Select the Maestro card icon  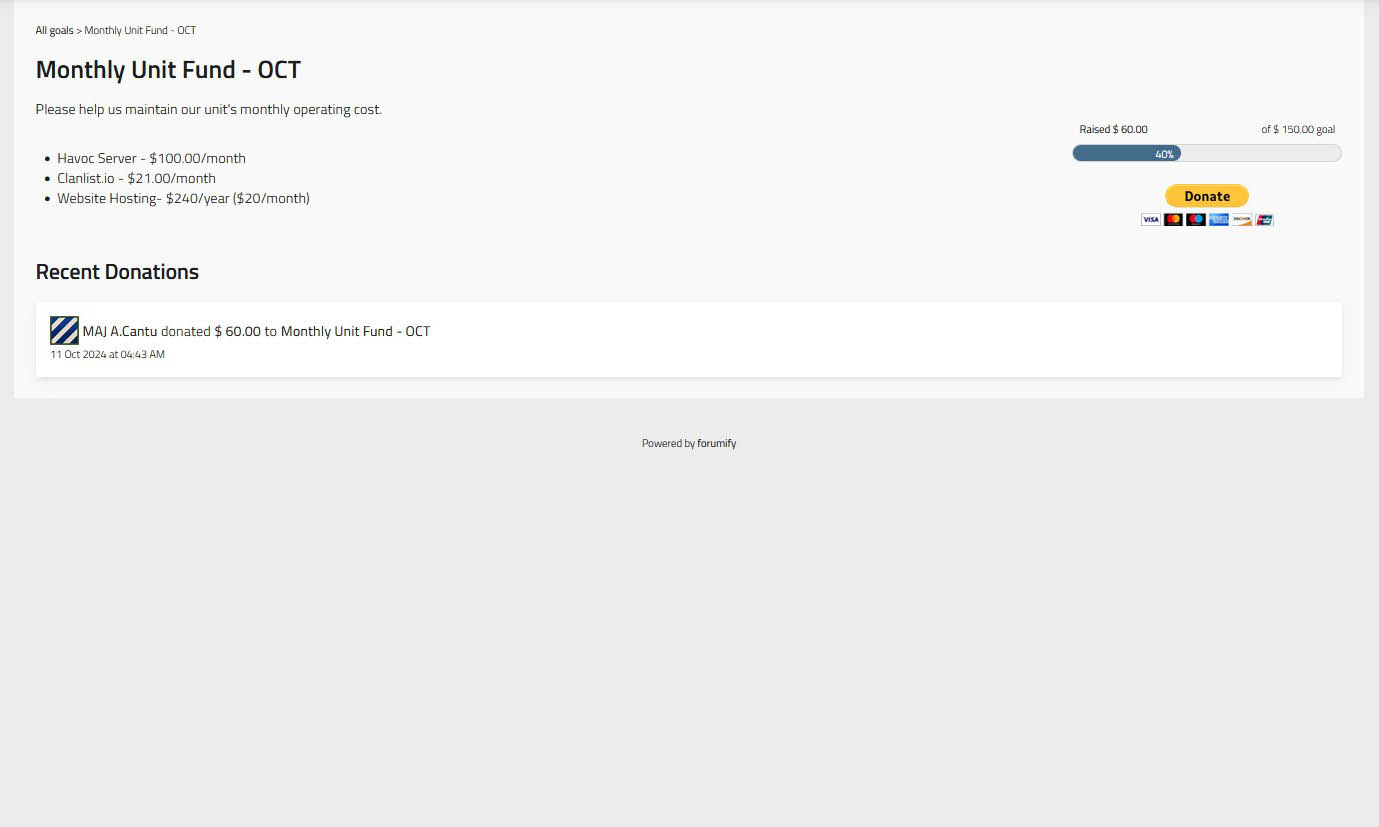click(1196, 220)
